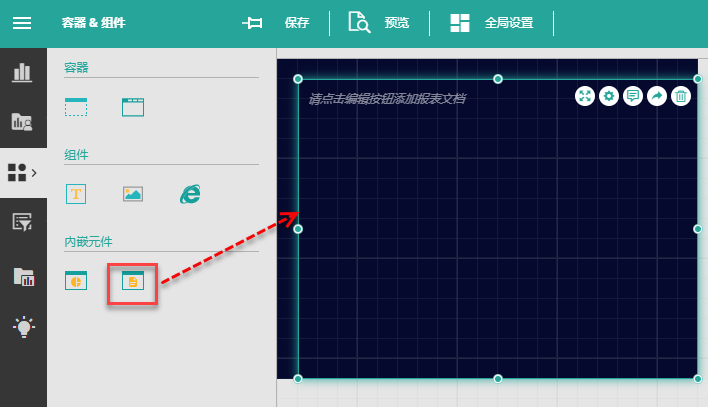Click the bottom-left corner handle
This screenshot has height=407, width=708.
pyautogui.click(x=298, y=379)
